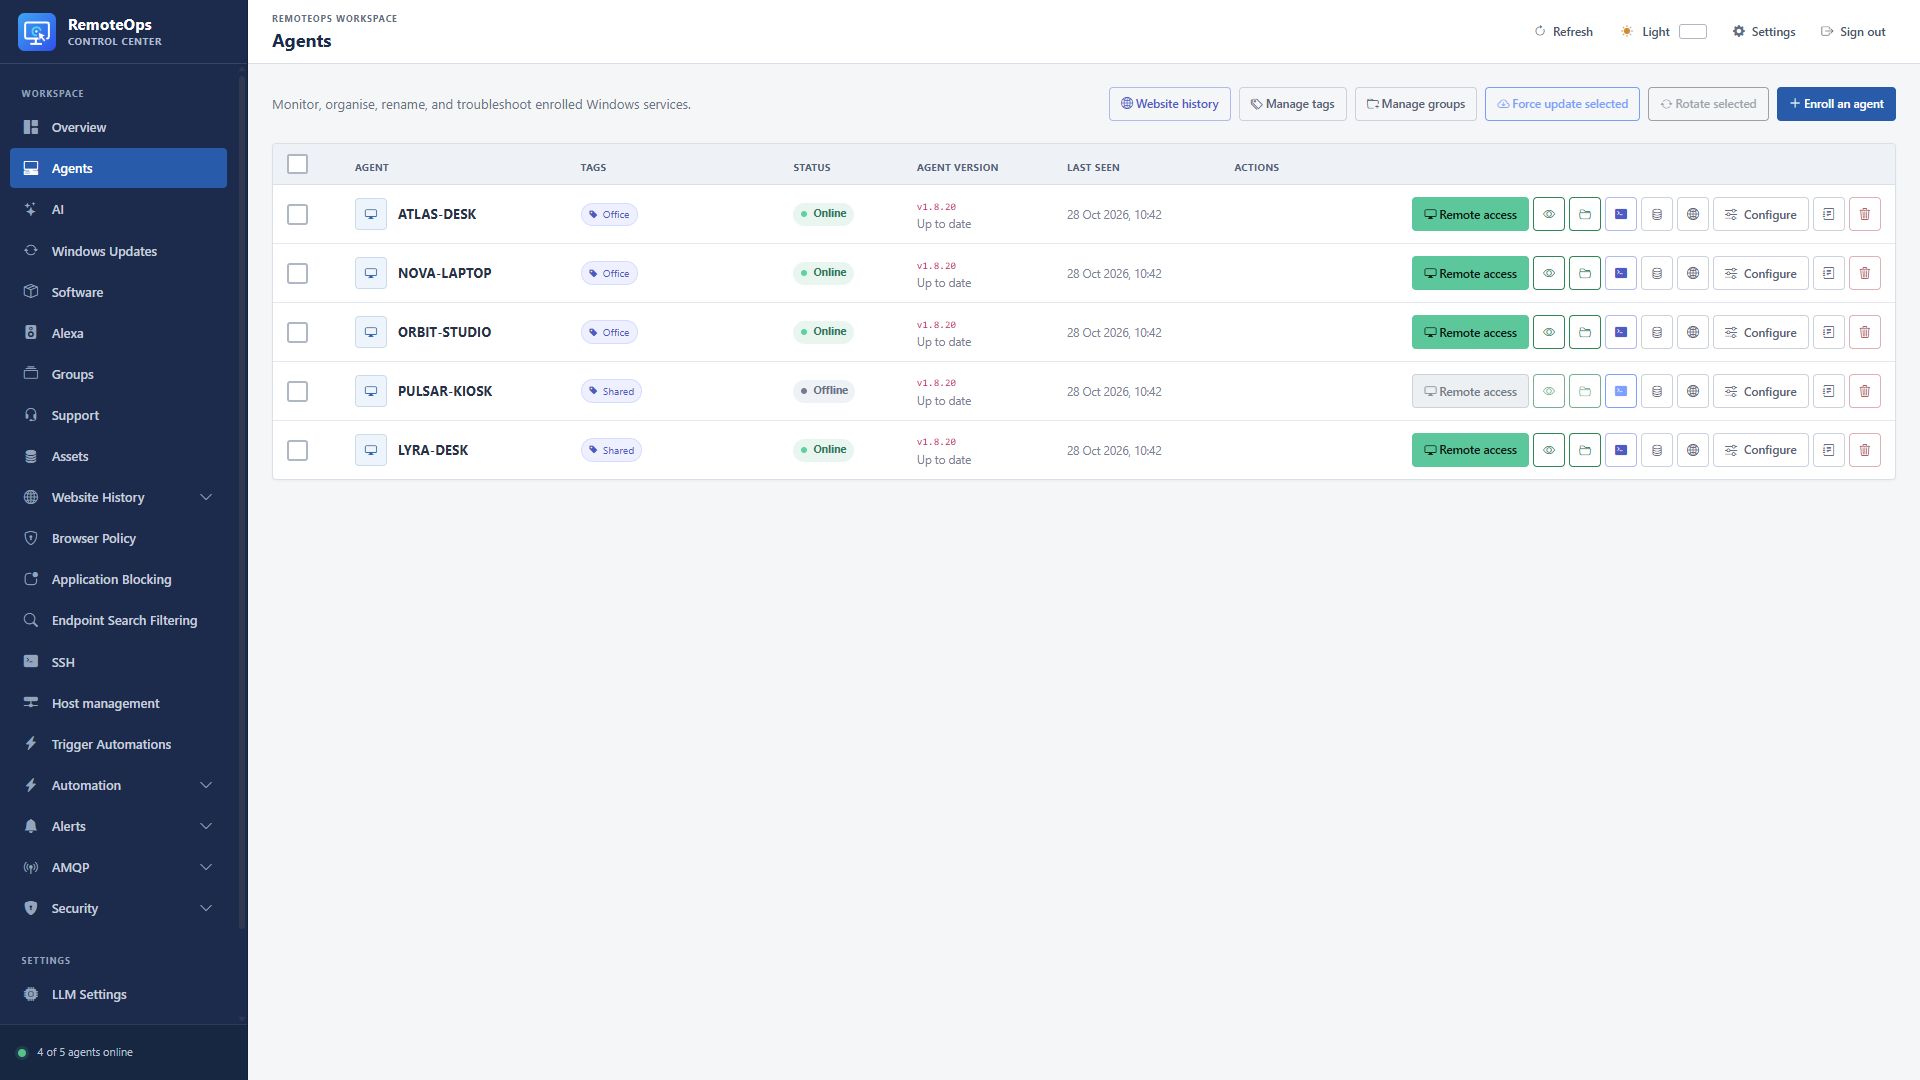Click Remote access for NOVA-LAPTOP
Screen dimensions: 1920x1080
point(1470,273)
